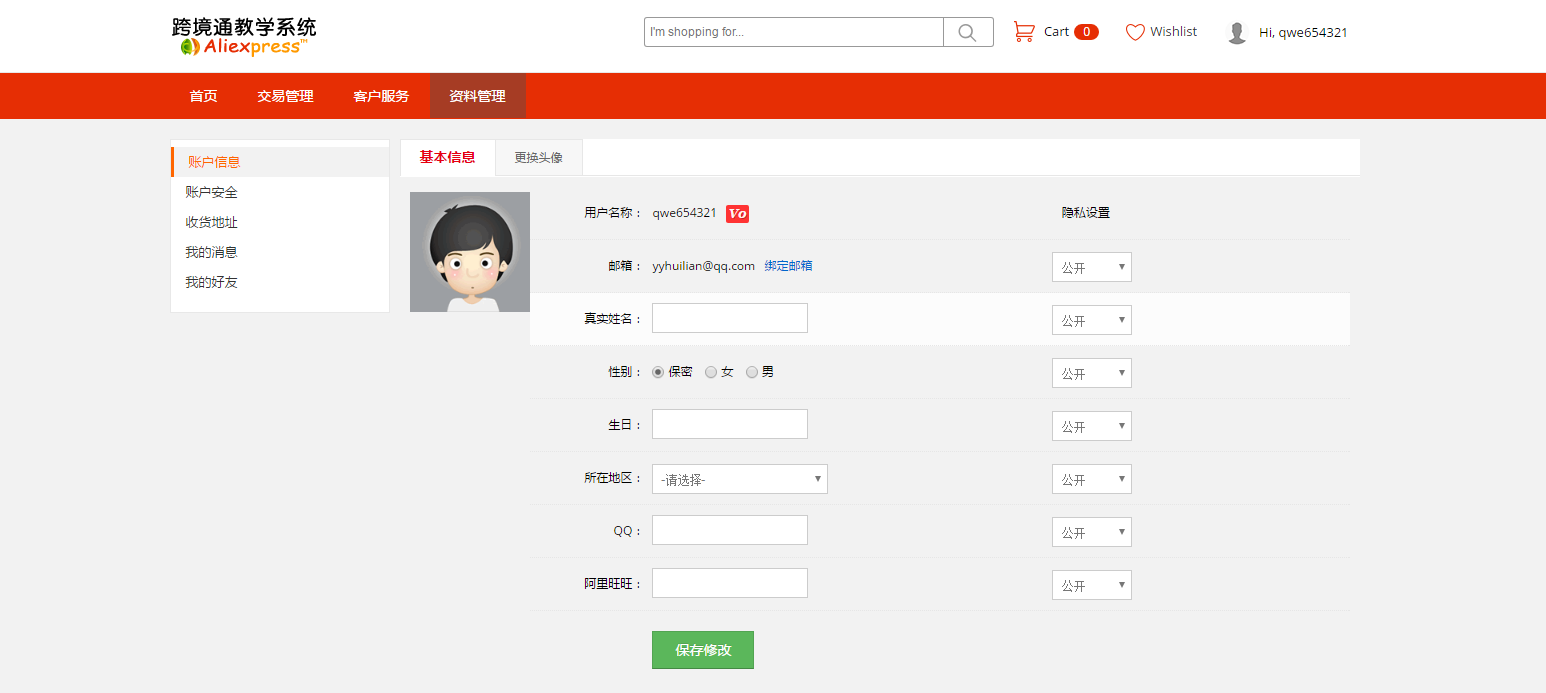The height and width of the screenshot is (693, 1546).
Task: Click the user avatar icon in header
Action: coord(1237,33)
